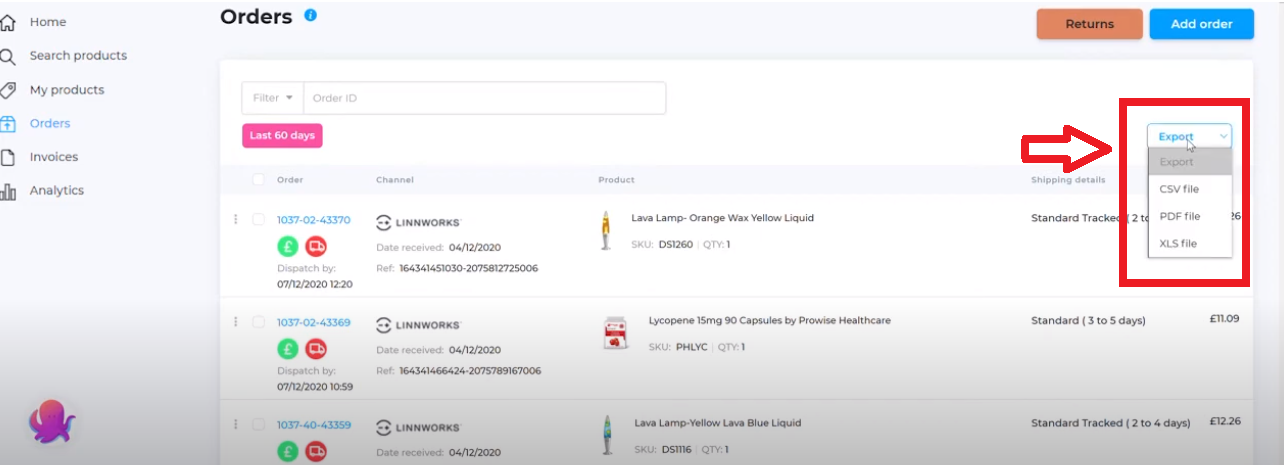1284x465 pixels.
Task: Click Standard ( 3 to 5 days) shipping text
Action: tap(1088, 321)
